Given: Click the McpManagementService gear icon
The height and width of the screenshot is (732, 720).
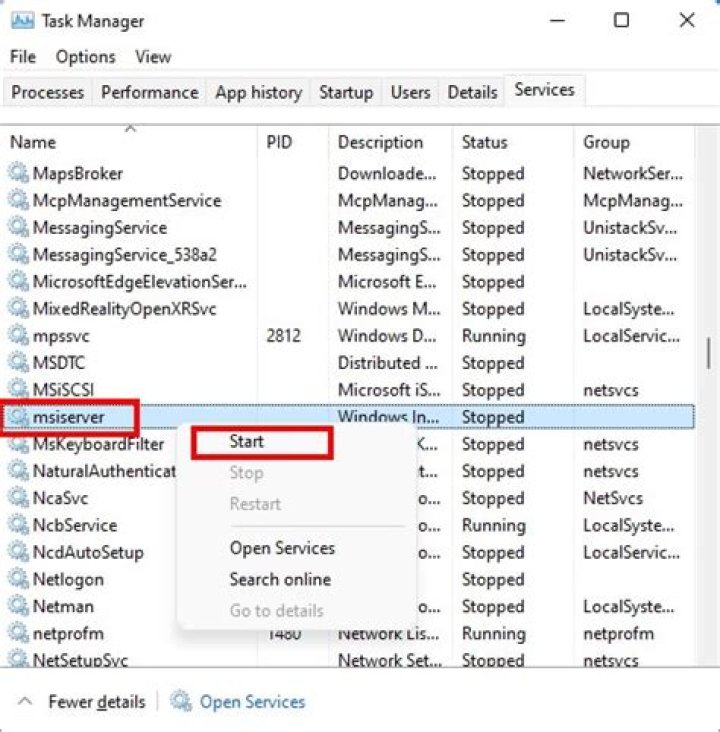Looking at the screenshot, I should point(19,199).
